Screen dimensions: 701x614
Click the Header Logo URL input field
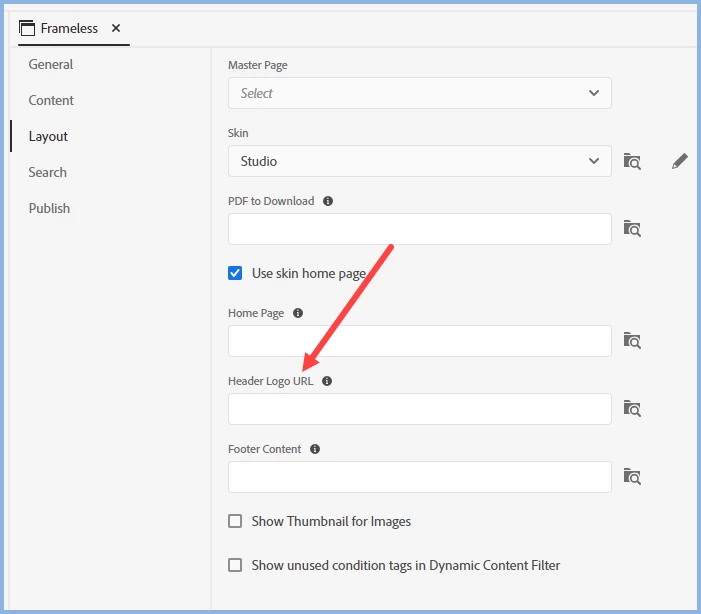(x=419, y=409)
